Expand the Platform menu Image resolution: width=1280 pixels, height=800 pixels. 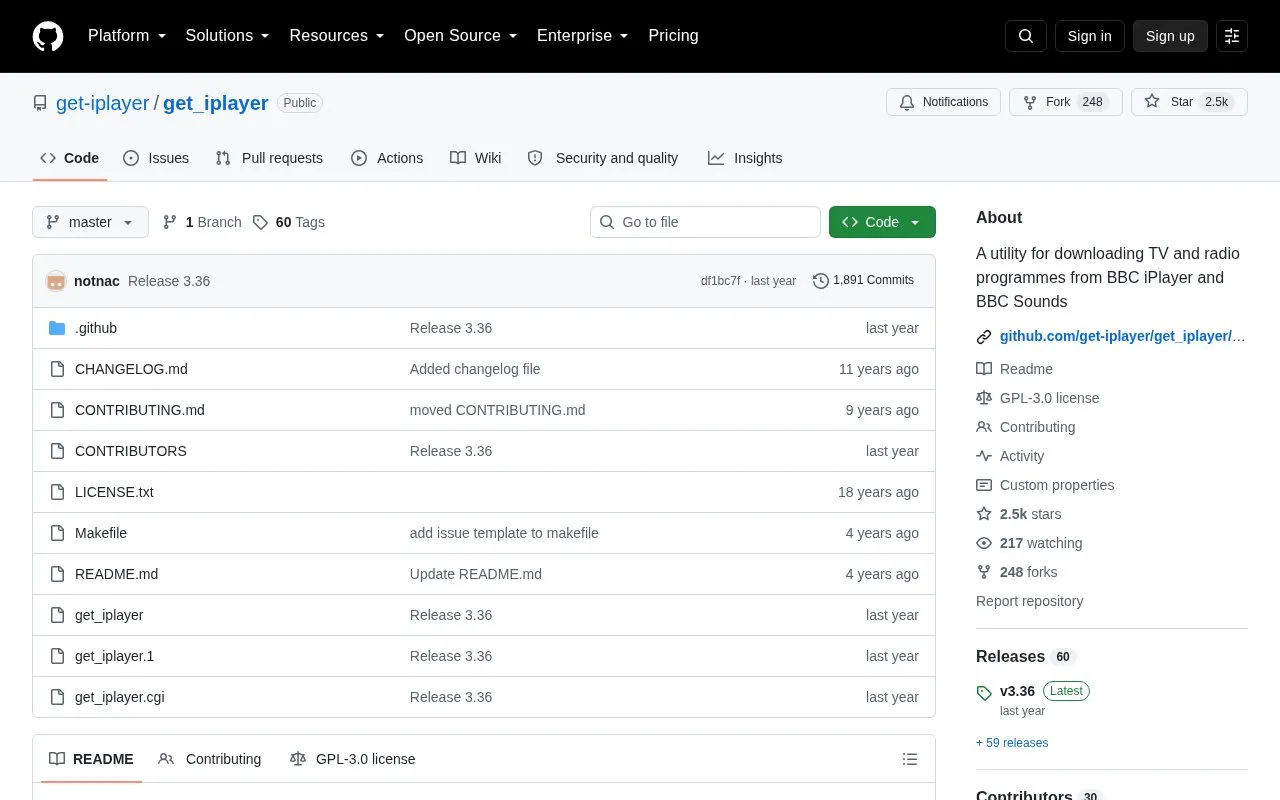pyautogui.click(x=127, y=36)
